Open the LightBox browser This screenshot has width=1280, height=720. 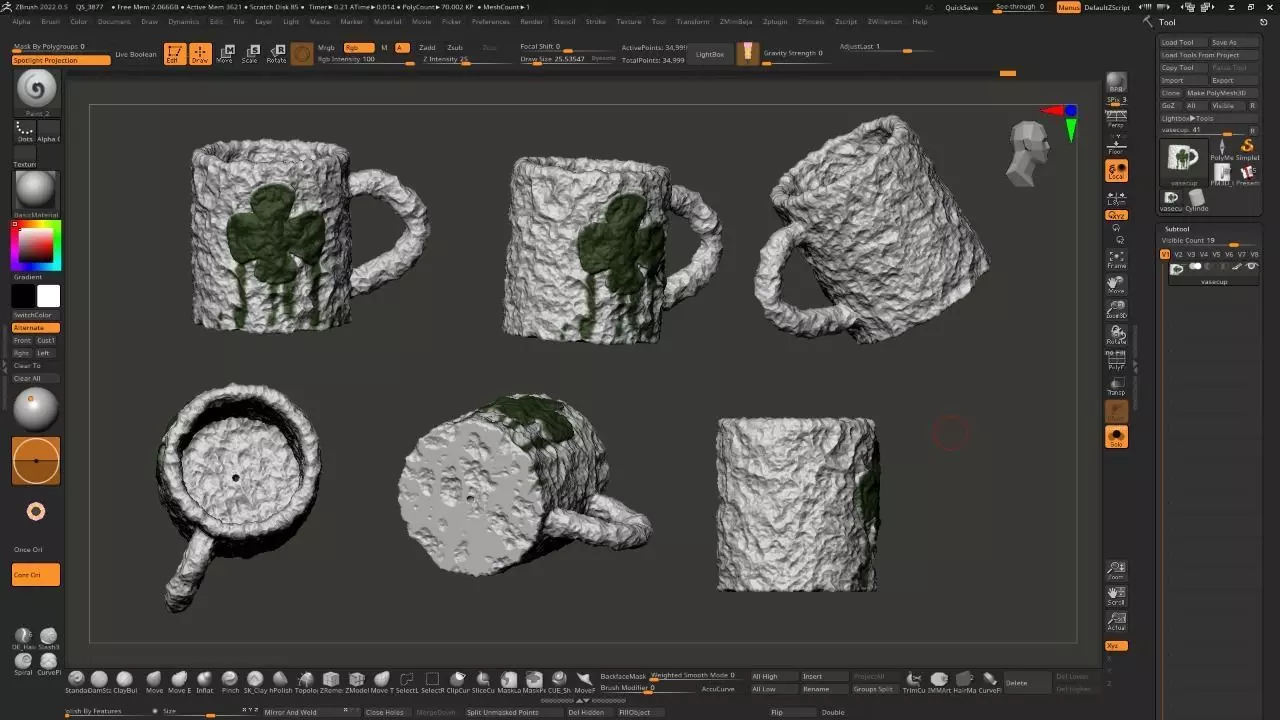[x=710, y=54]
